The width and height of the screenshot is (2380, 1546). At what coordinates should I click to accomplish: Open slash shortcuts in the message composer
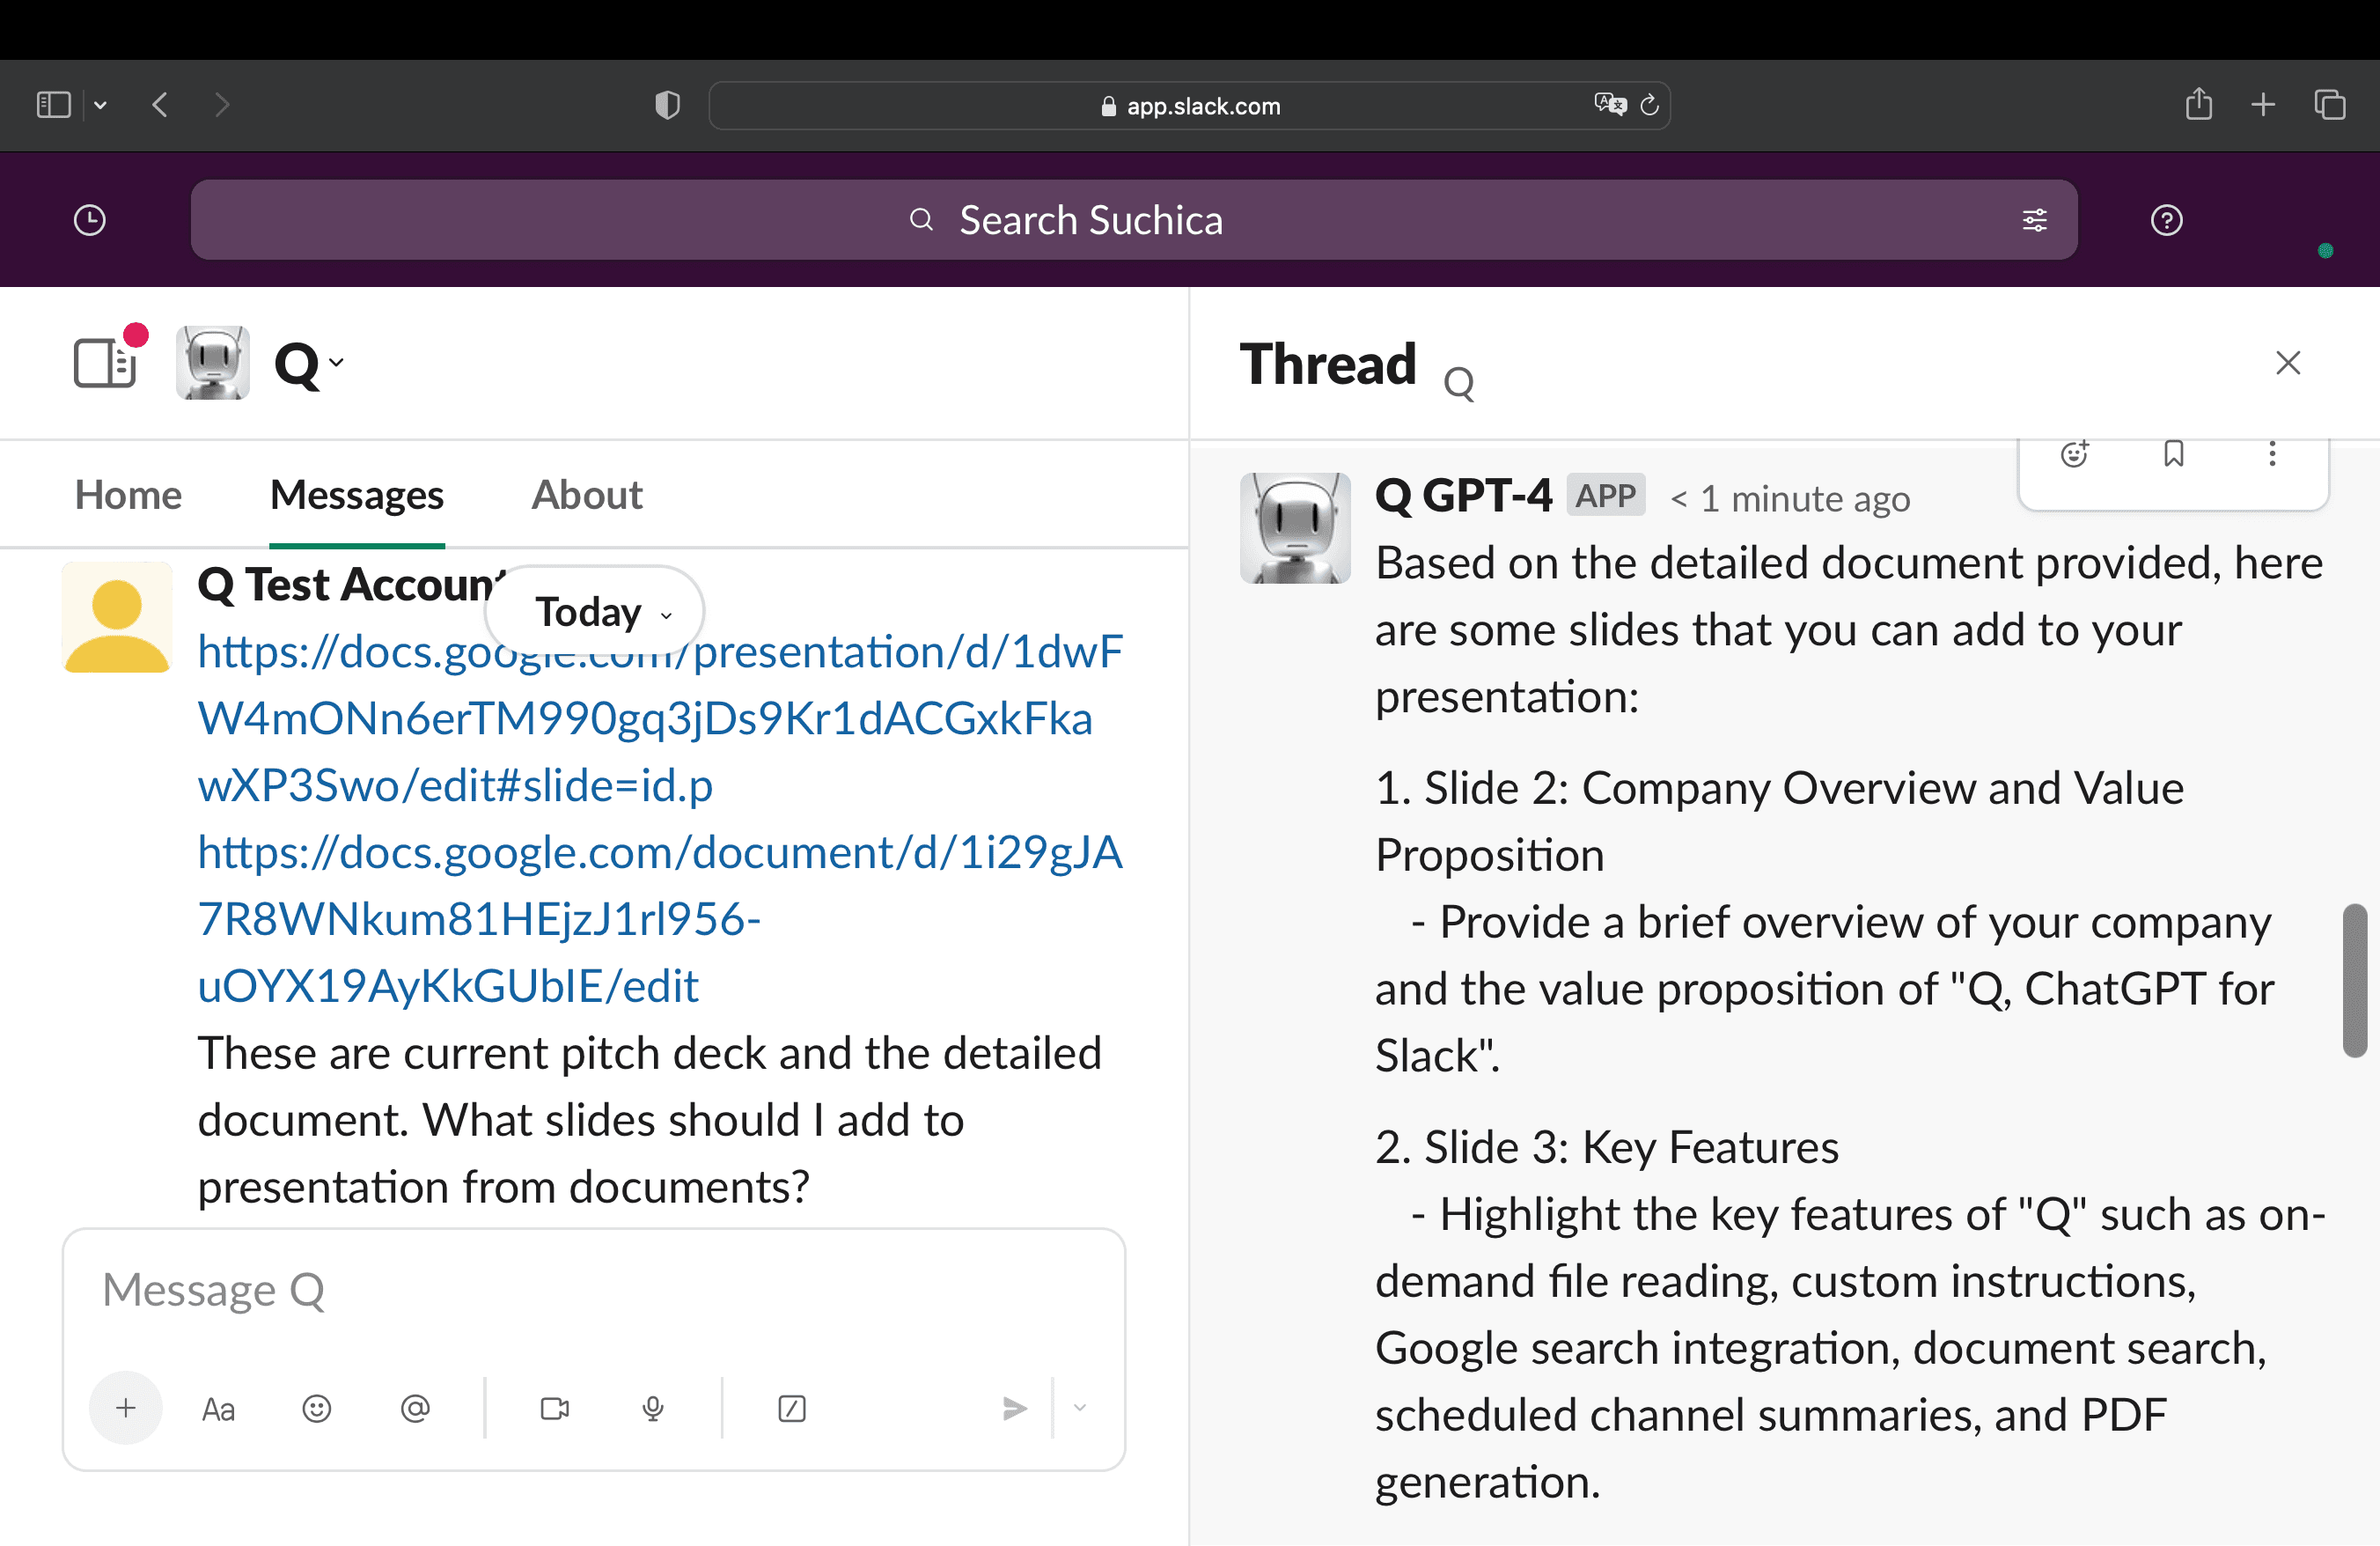tap(791, 1409)
